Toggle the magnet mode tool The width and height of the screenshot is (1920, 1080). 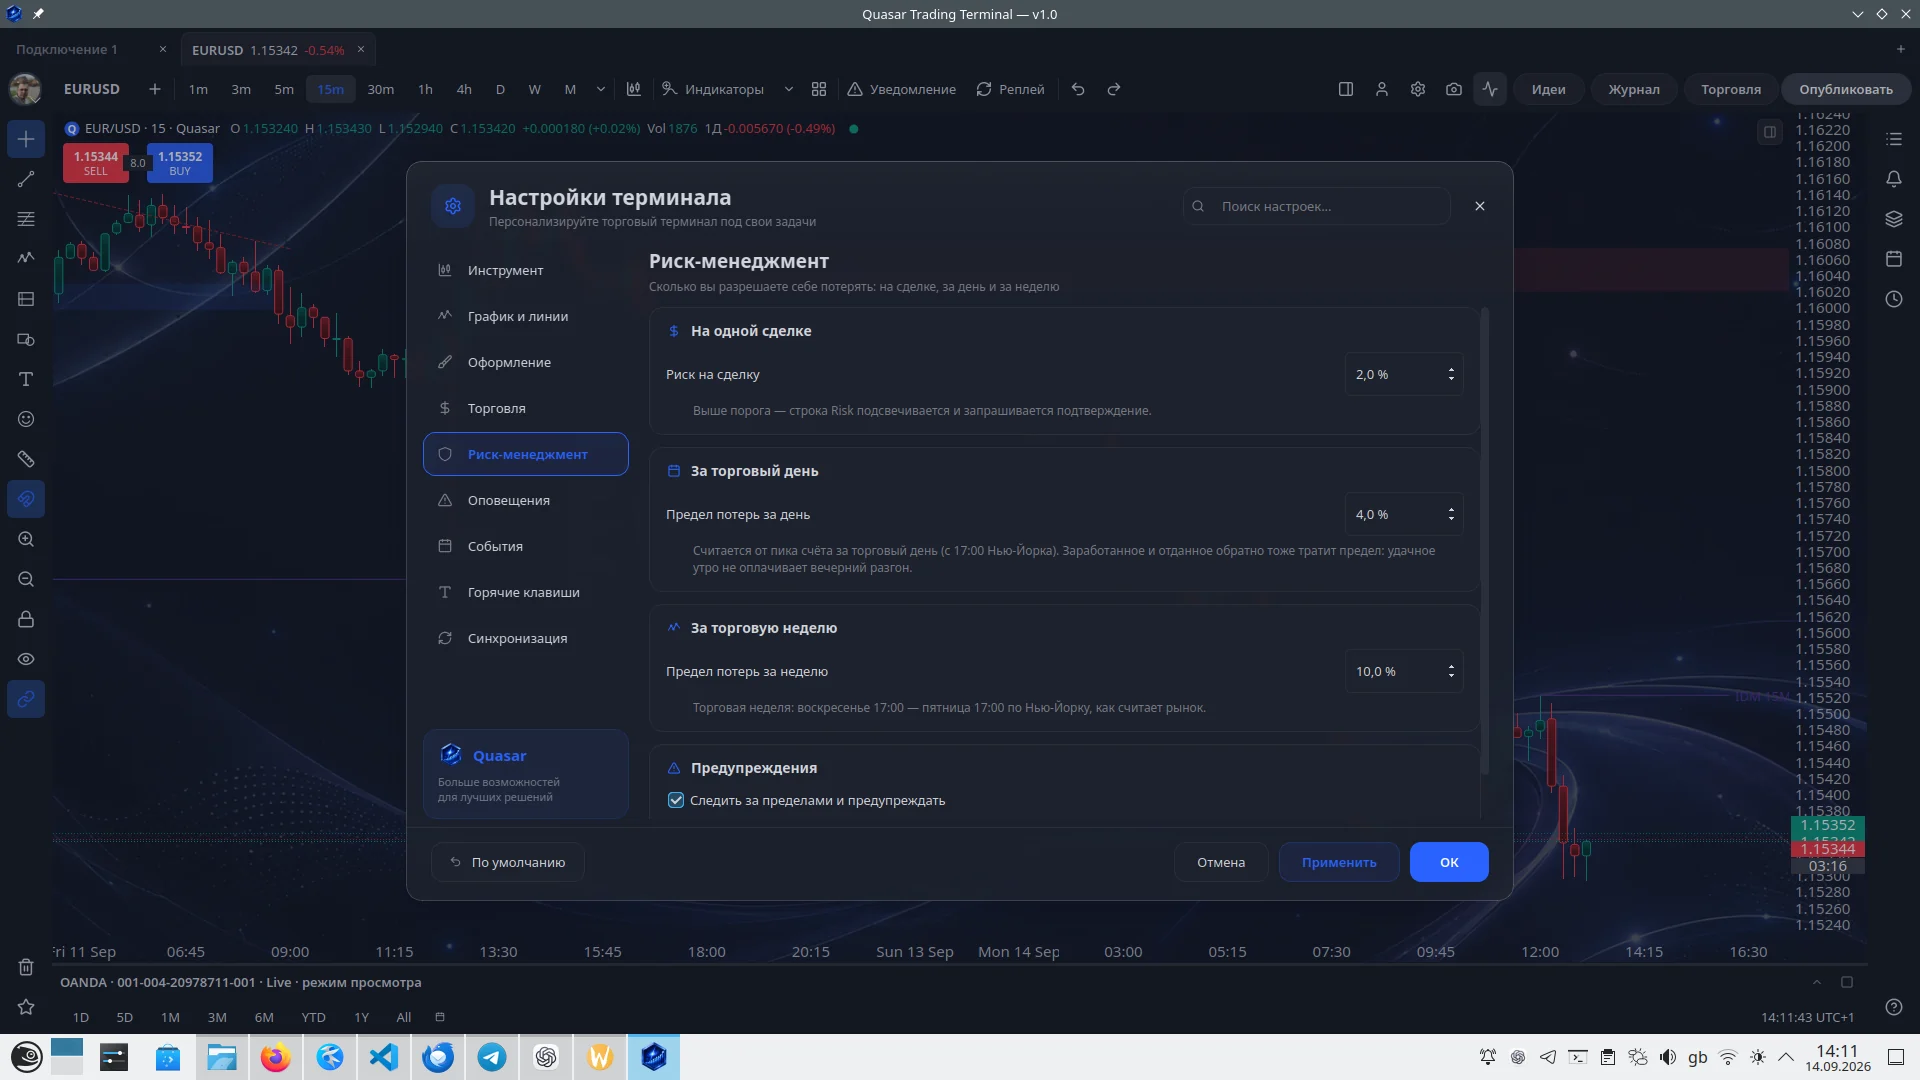coord(26,499)
